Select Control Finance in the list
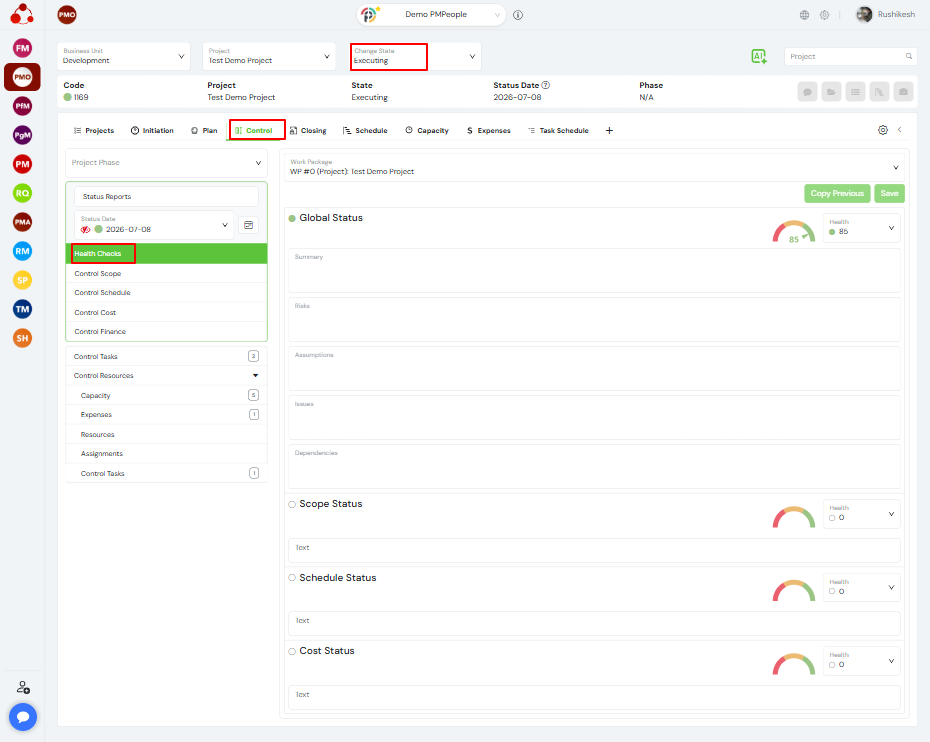Image resolution: width=930 pixels, height=742 pixels. point(166,332)
